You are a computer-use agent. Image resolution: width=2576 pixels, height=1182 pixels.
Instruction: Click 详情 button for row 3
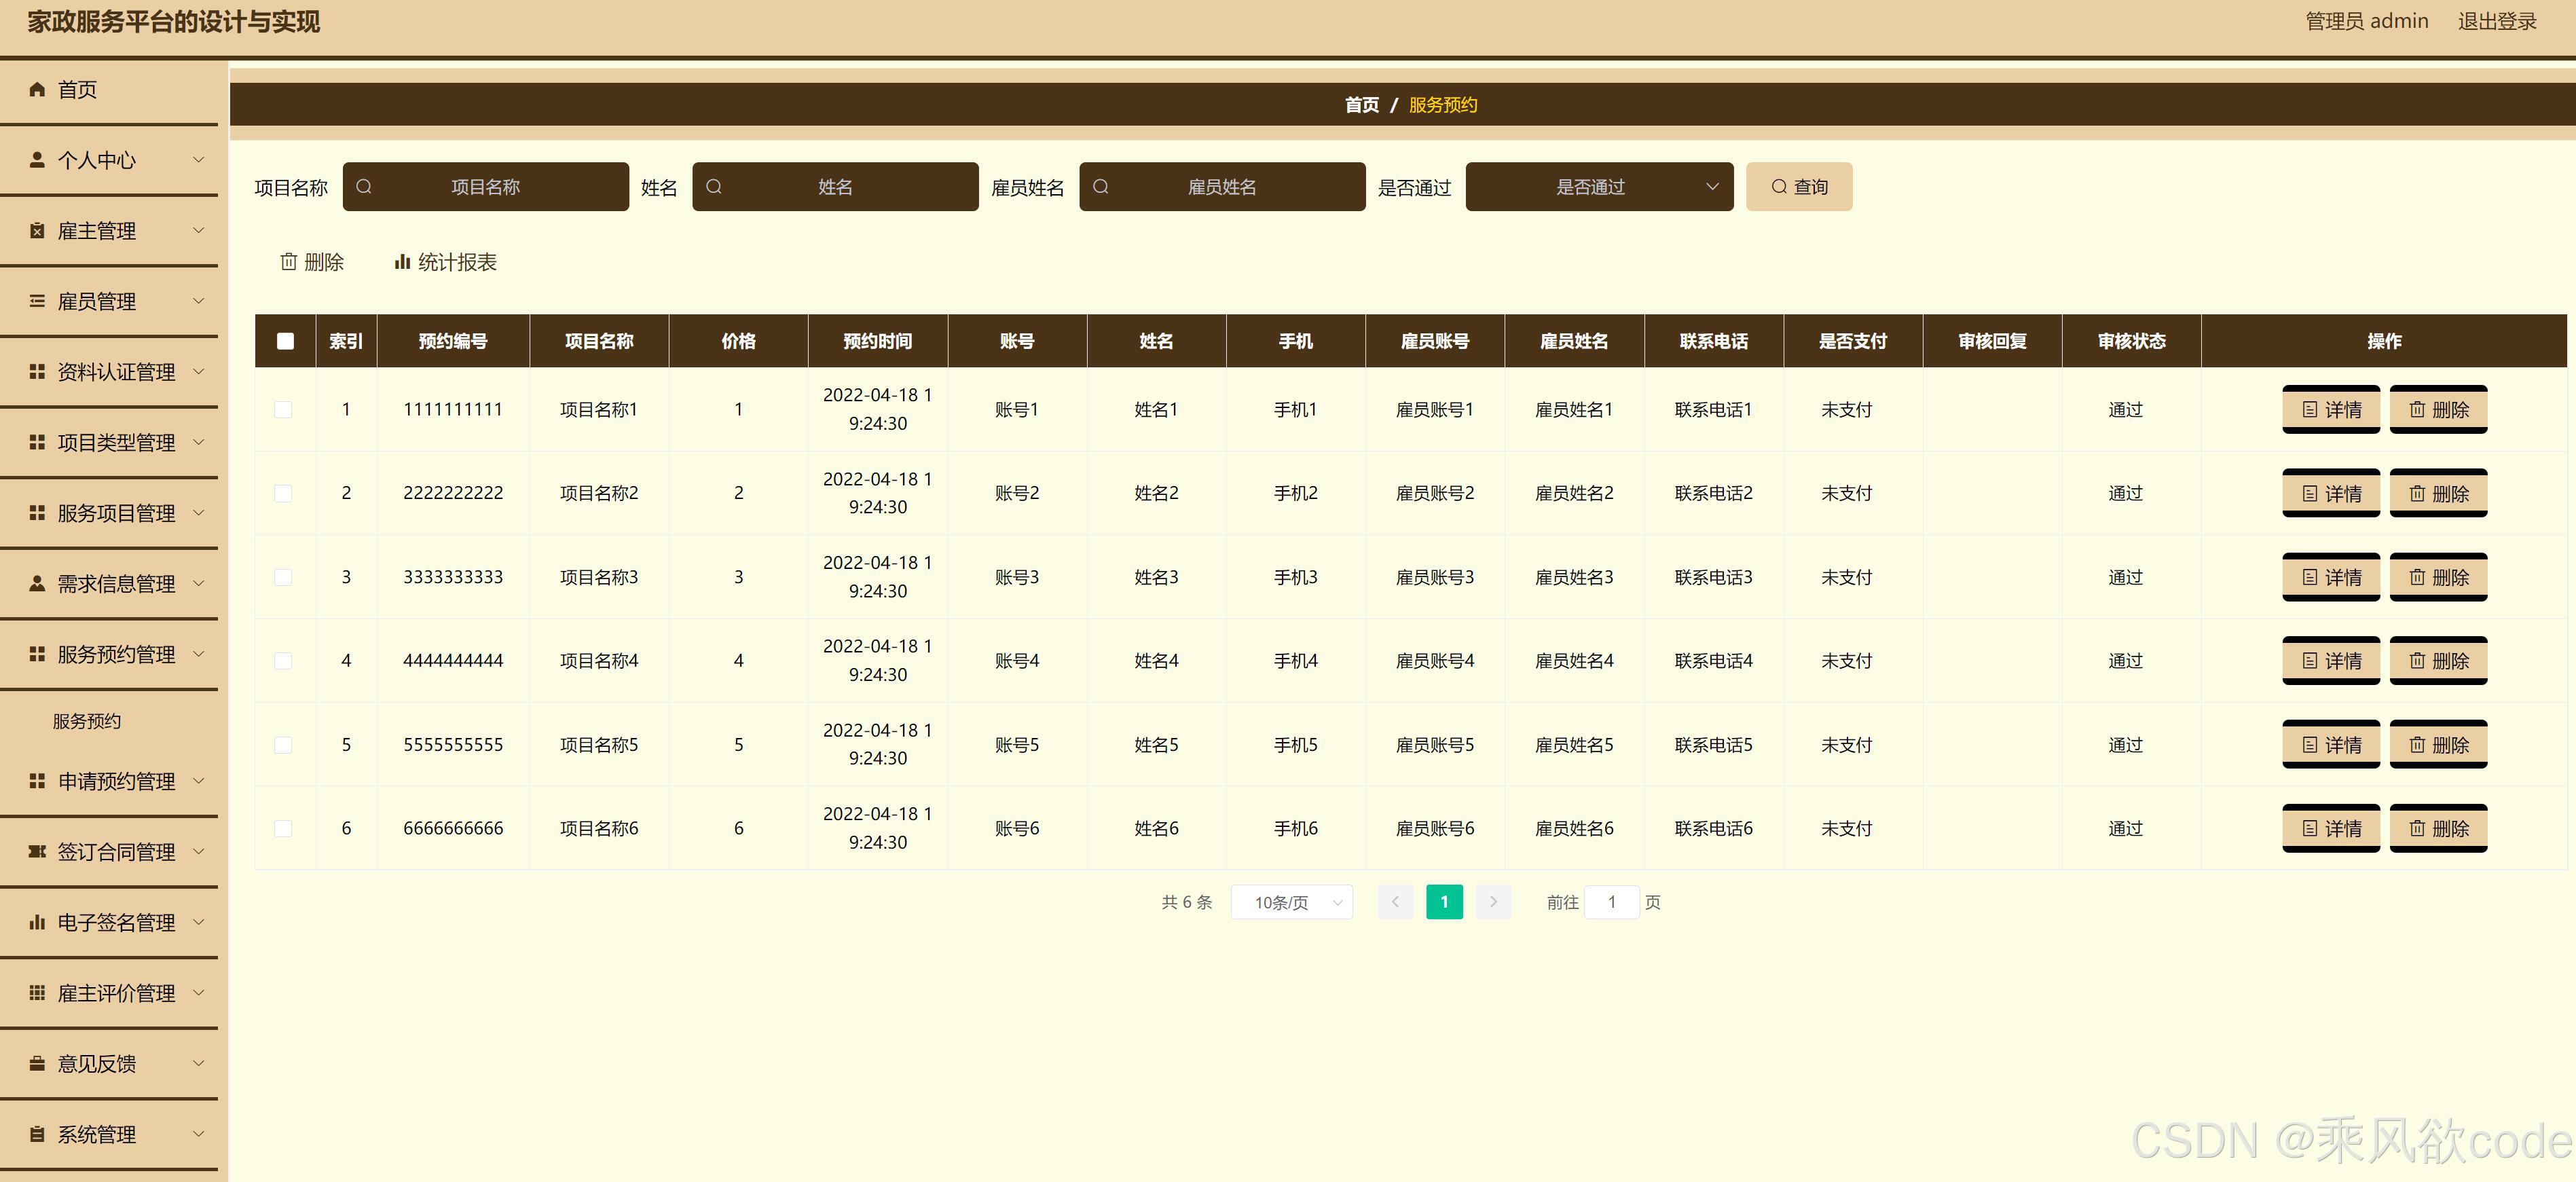coord(2330,577)
